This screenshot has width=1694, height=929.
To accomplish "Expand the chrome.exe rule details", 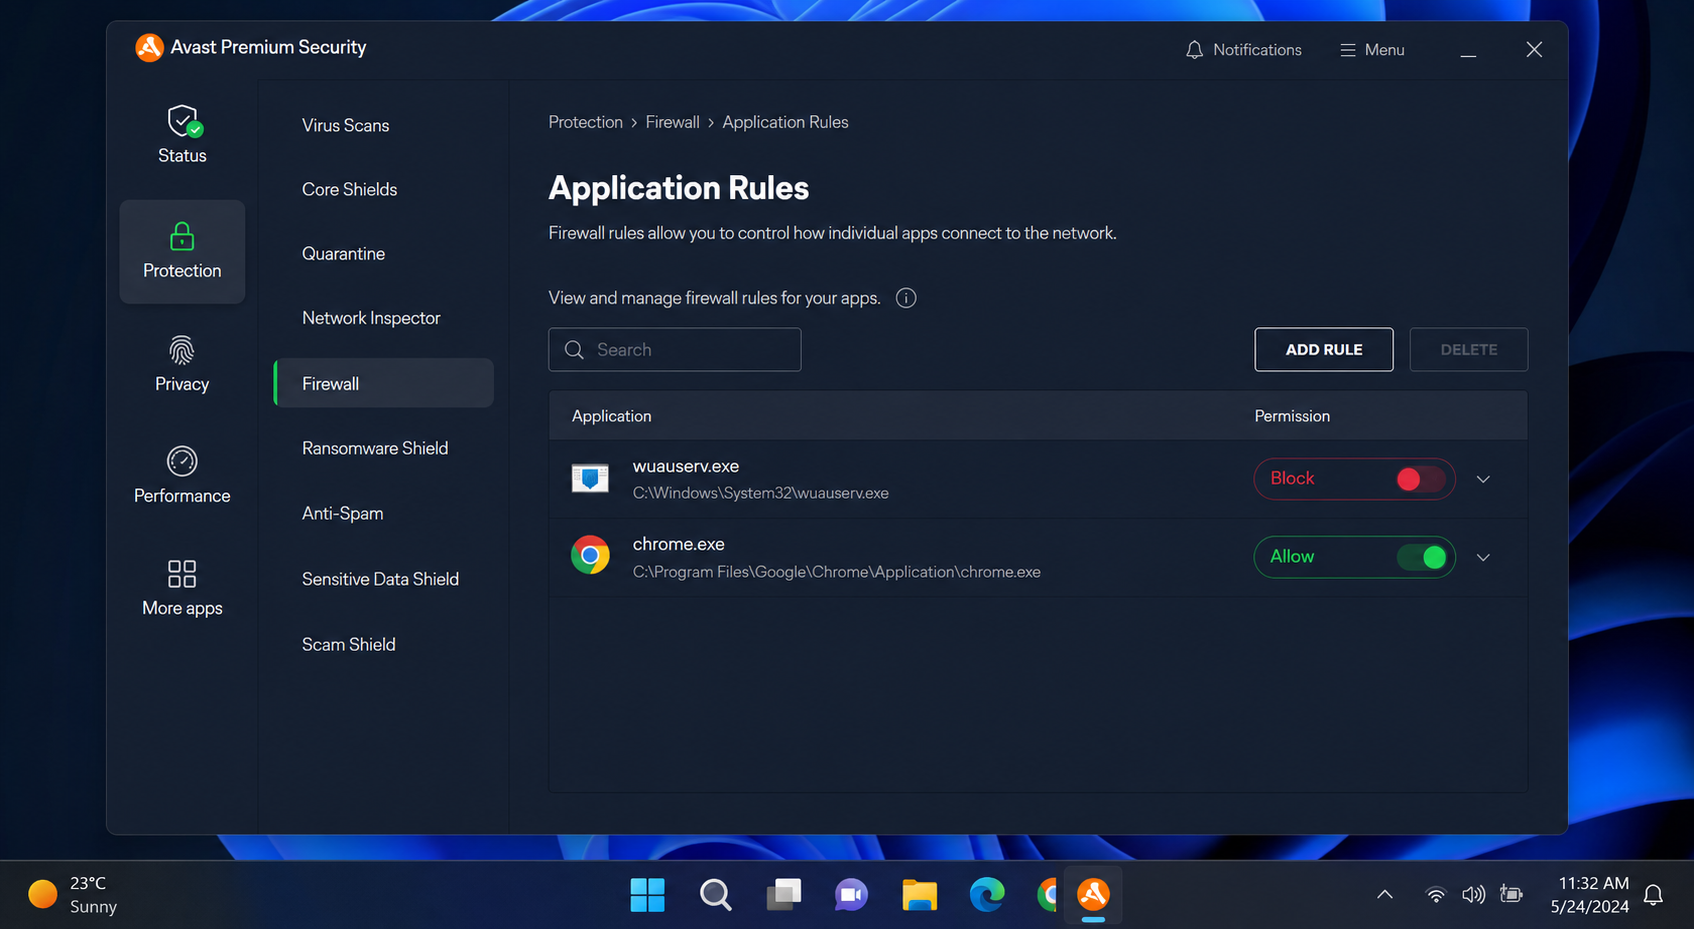I will [1483, 557].
